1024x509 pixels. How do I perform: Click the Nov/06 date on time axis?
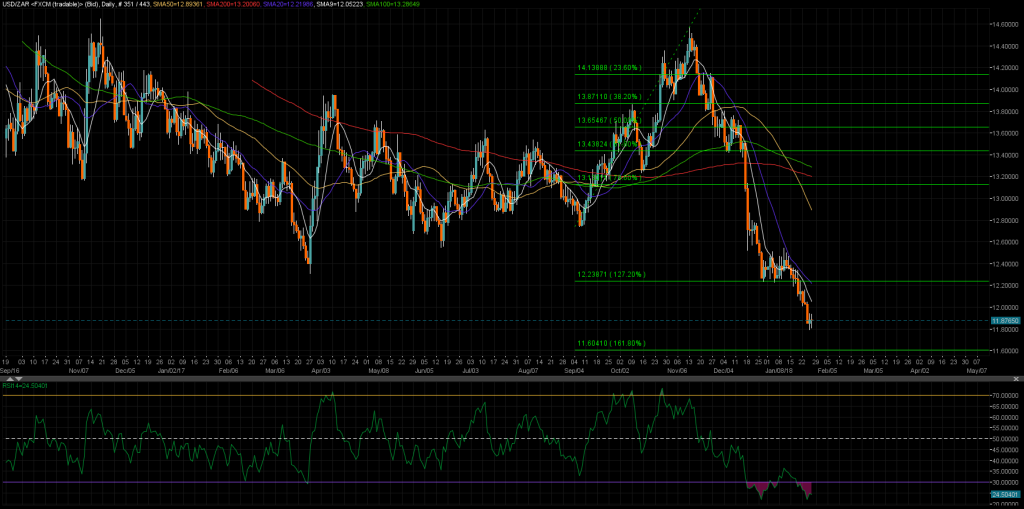click(677, 370)
